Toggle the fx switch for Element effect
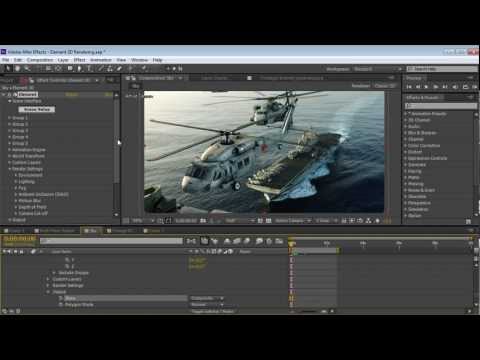The image size is (480, 360). click(x=10, y=95)
